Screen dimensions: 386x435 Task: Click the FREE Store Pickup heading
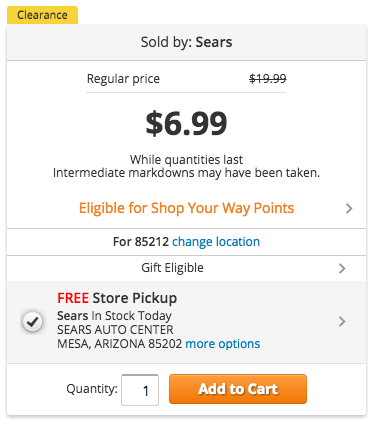(x=117, y=298)
